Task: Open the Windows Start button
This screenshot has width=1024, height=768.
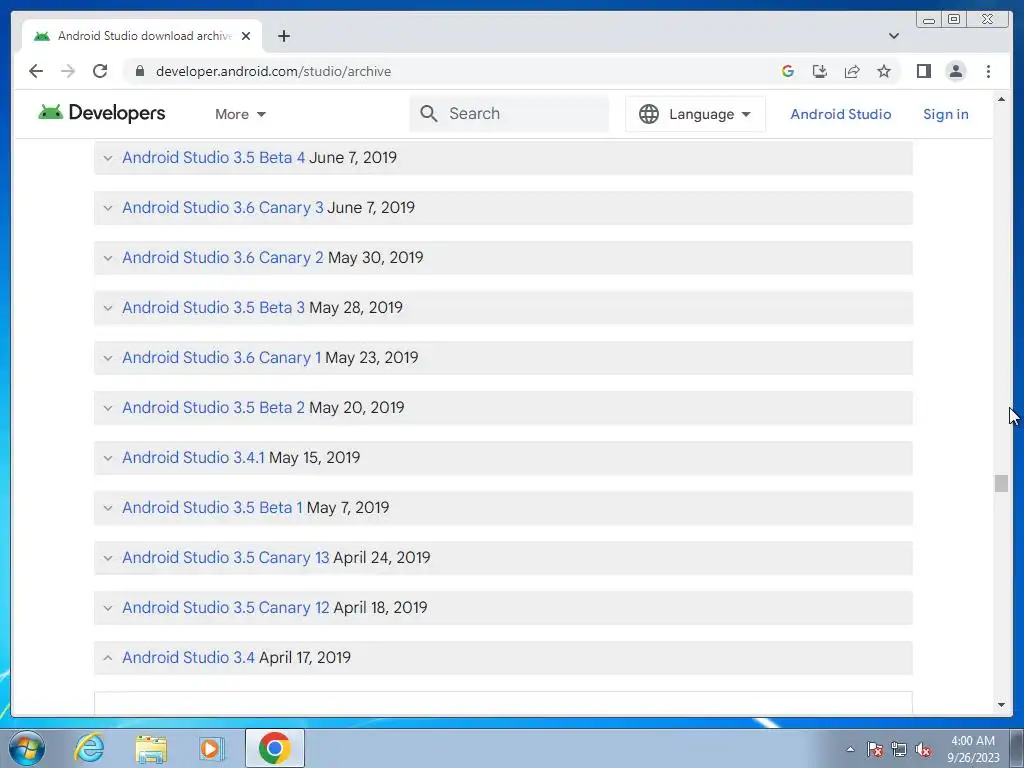Action: pyautogui.click(x=27, y=748)
